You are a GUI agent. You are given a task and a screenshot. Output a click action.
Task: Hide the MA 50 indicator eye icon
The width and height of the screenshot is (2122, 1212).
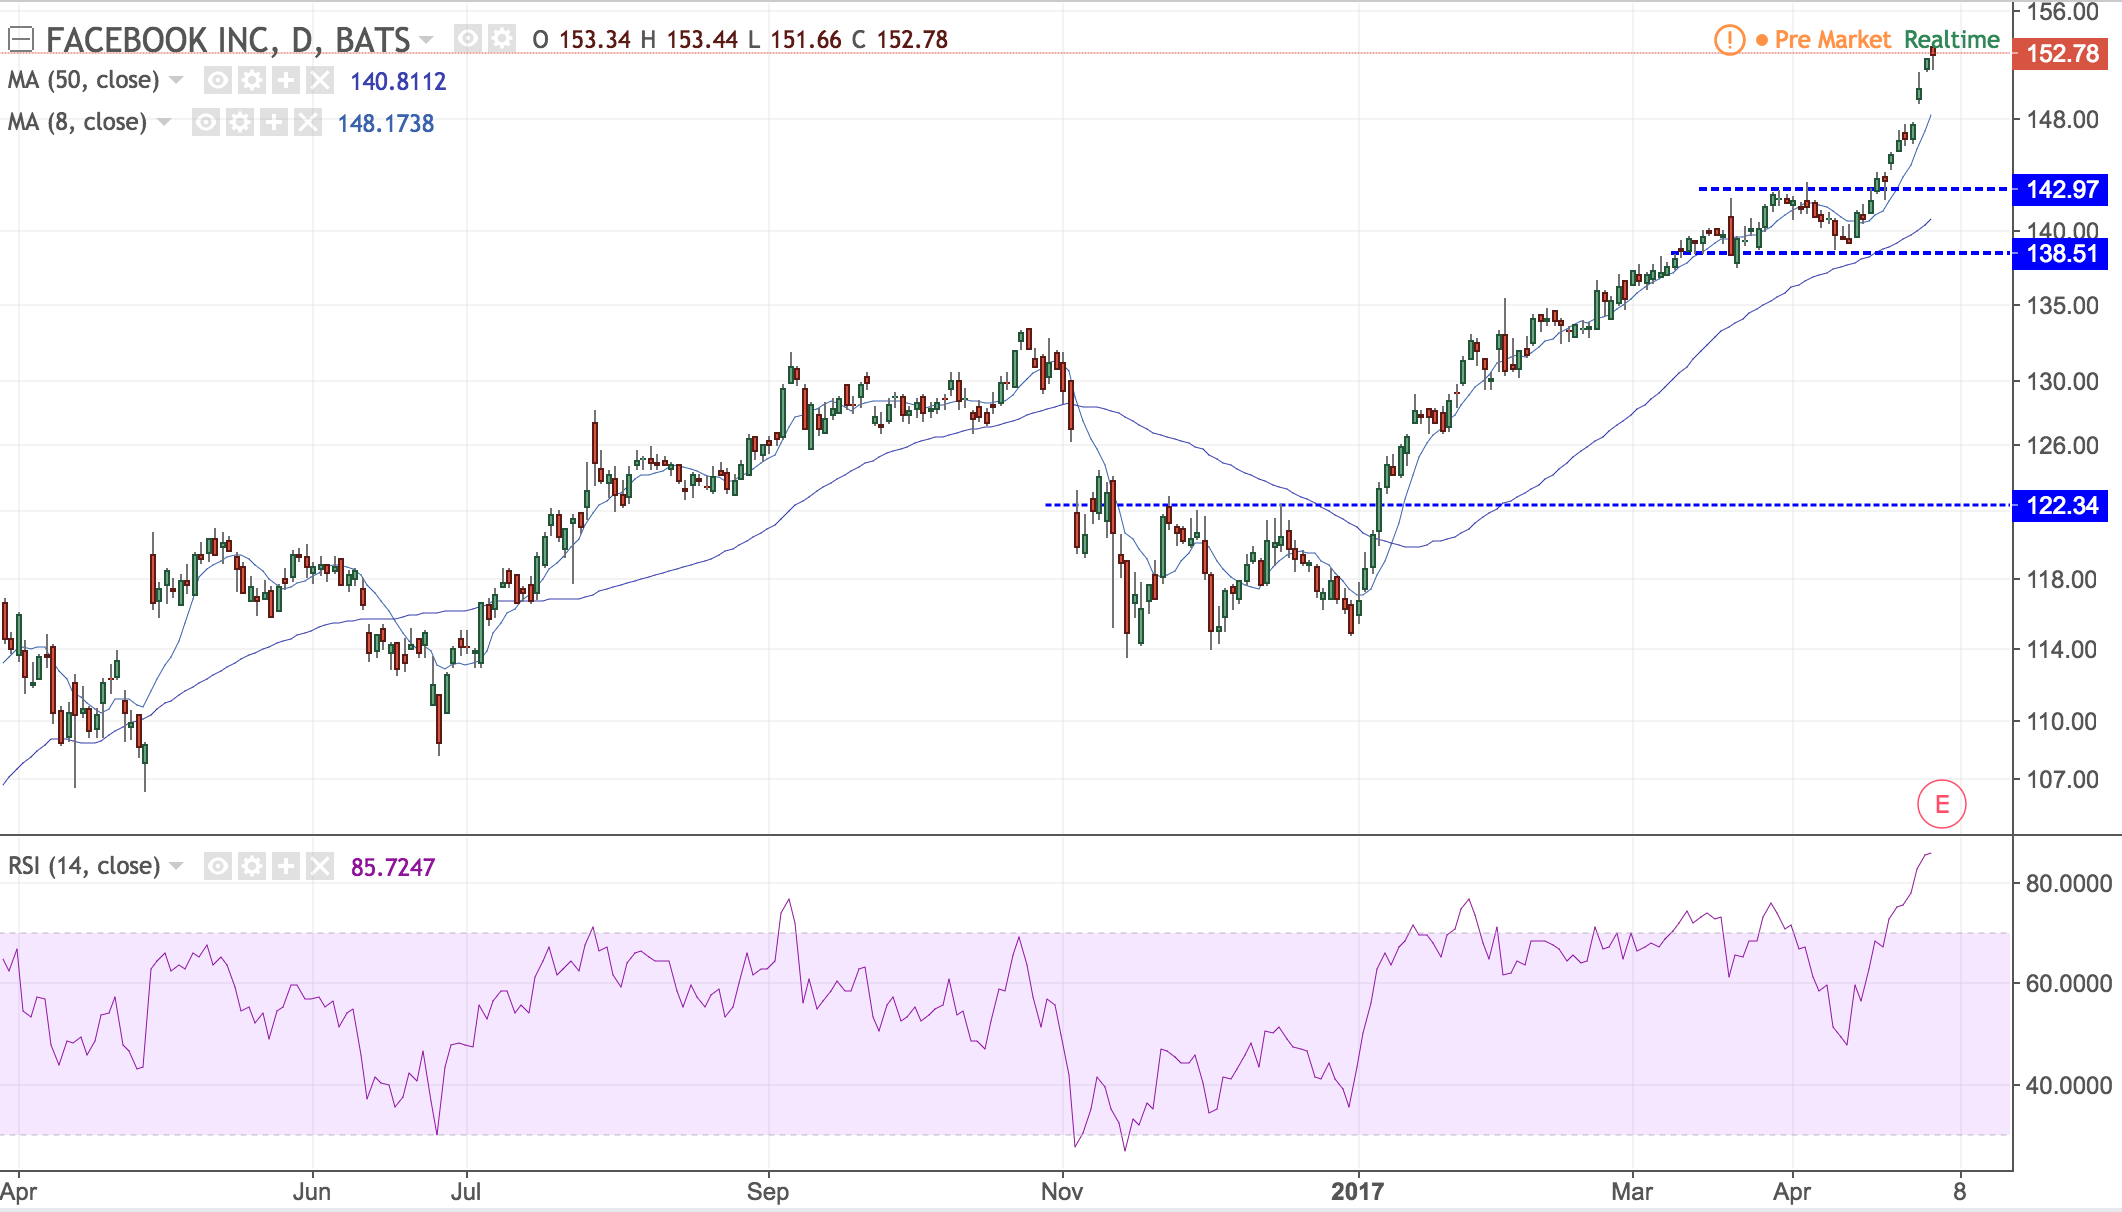click(x=218, y=80)
